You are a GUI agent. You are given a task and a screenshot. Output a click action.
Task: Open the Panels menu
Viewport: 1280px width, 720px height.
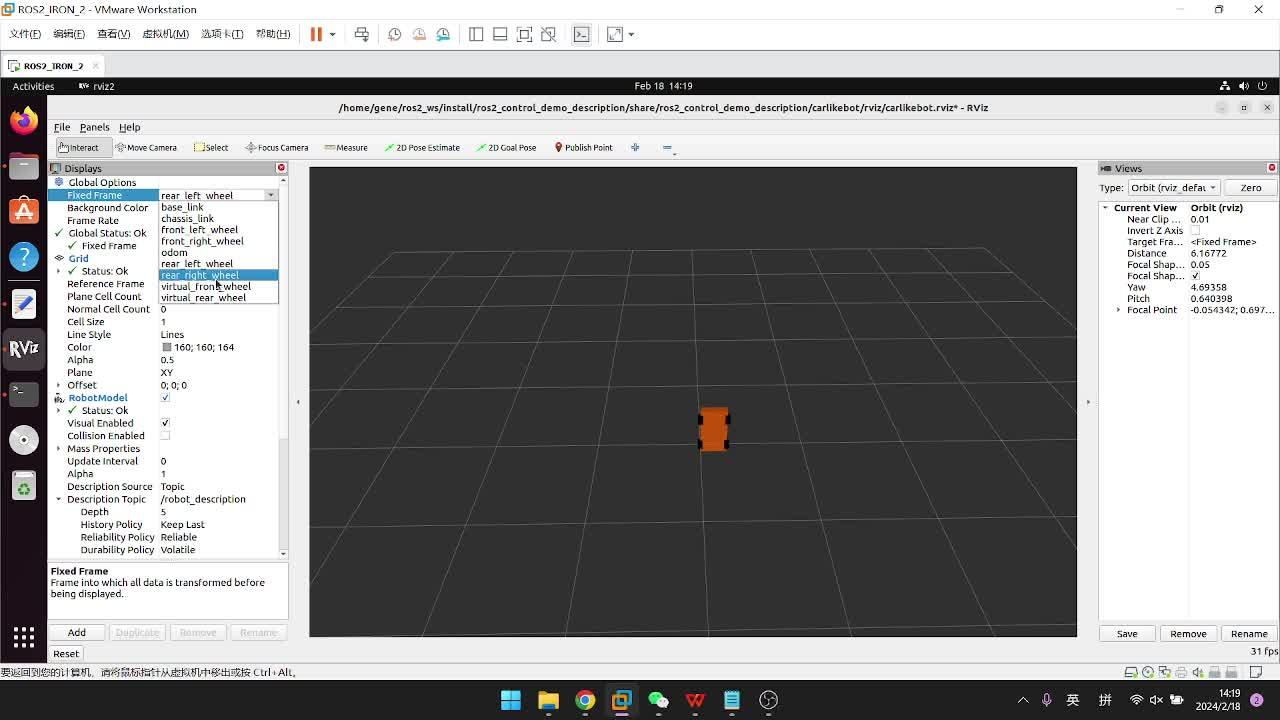[94, 127]
